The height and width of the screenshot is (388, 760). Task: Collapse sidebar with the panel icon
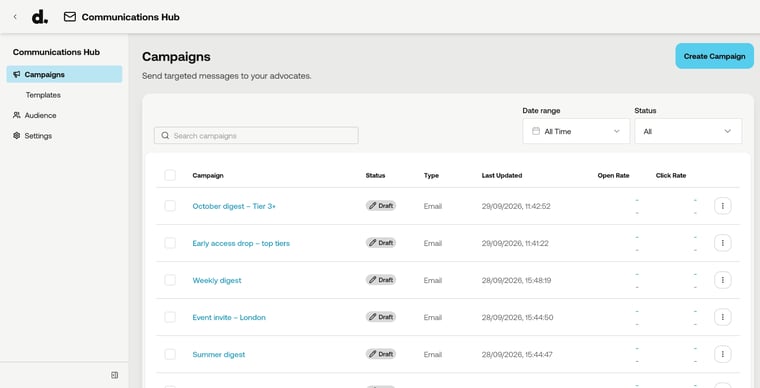pos(114,375)
